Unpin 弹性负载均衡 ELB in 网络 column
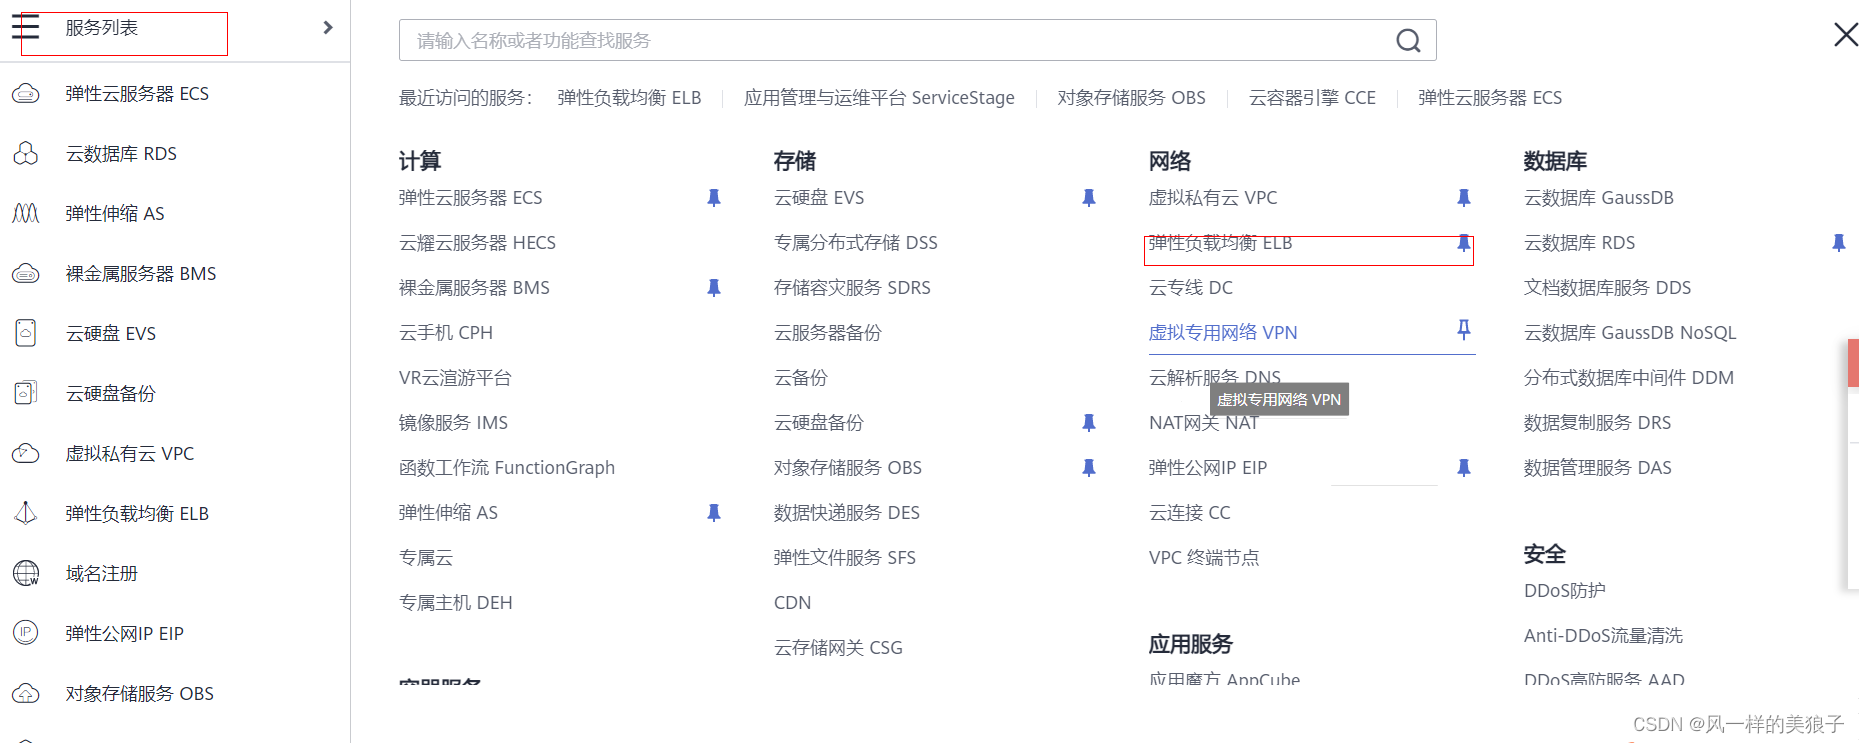 pyautogui.click(x=1464, y=243)
